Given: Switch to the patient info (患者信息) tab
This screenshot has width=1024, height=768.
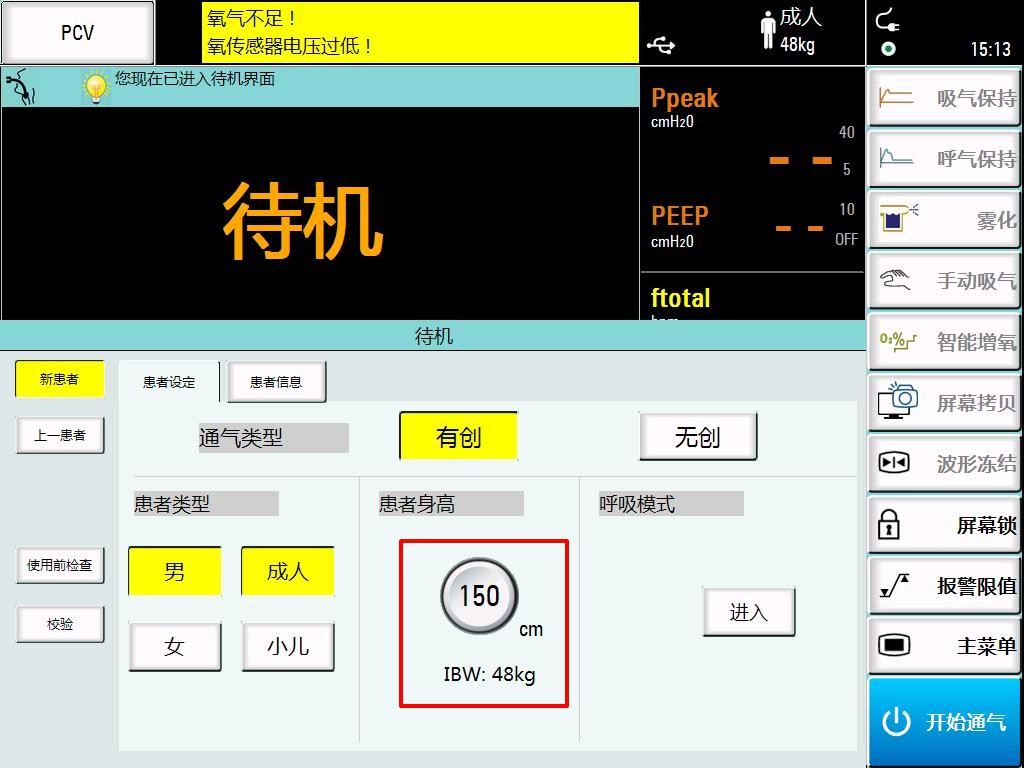Looking at the screenshot, I should [x=276, y=381].
